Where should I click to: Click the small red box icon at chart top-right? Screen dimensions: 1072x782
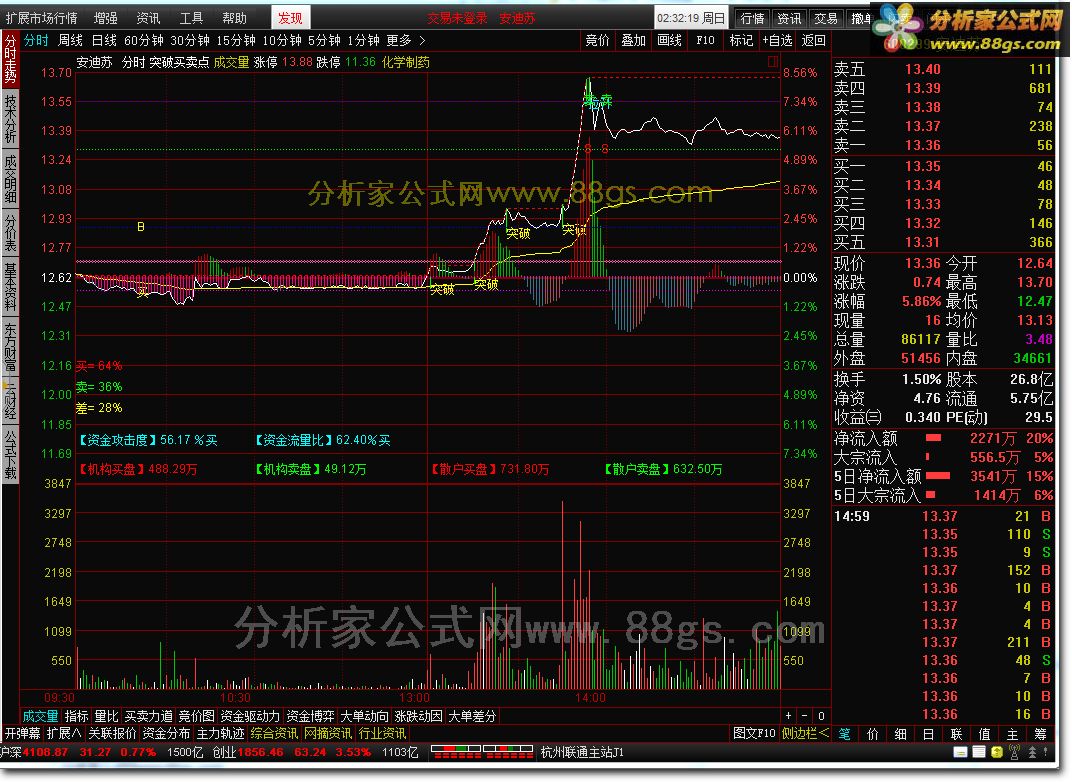(773, 62)
